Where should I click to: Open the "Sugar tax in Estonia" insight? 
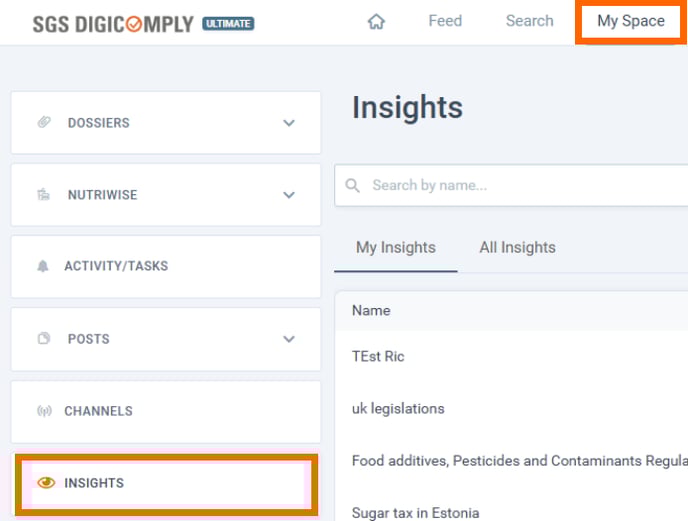click(415, 513)
